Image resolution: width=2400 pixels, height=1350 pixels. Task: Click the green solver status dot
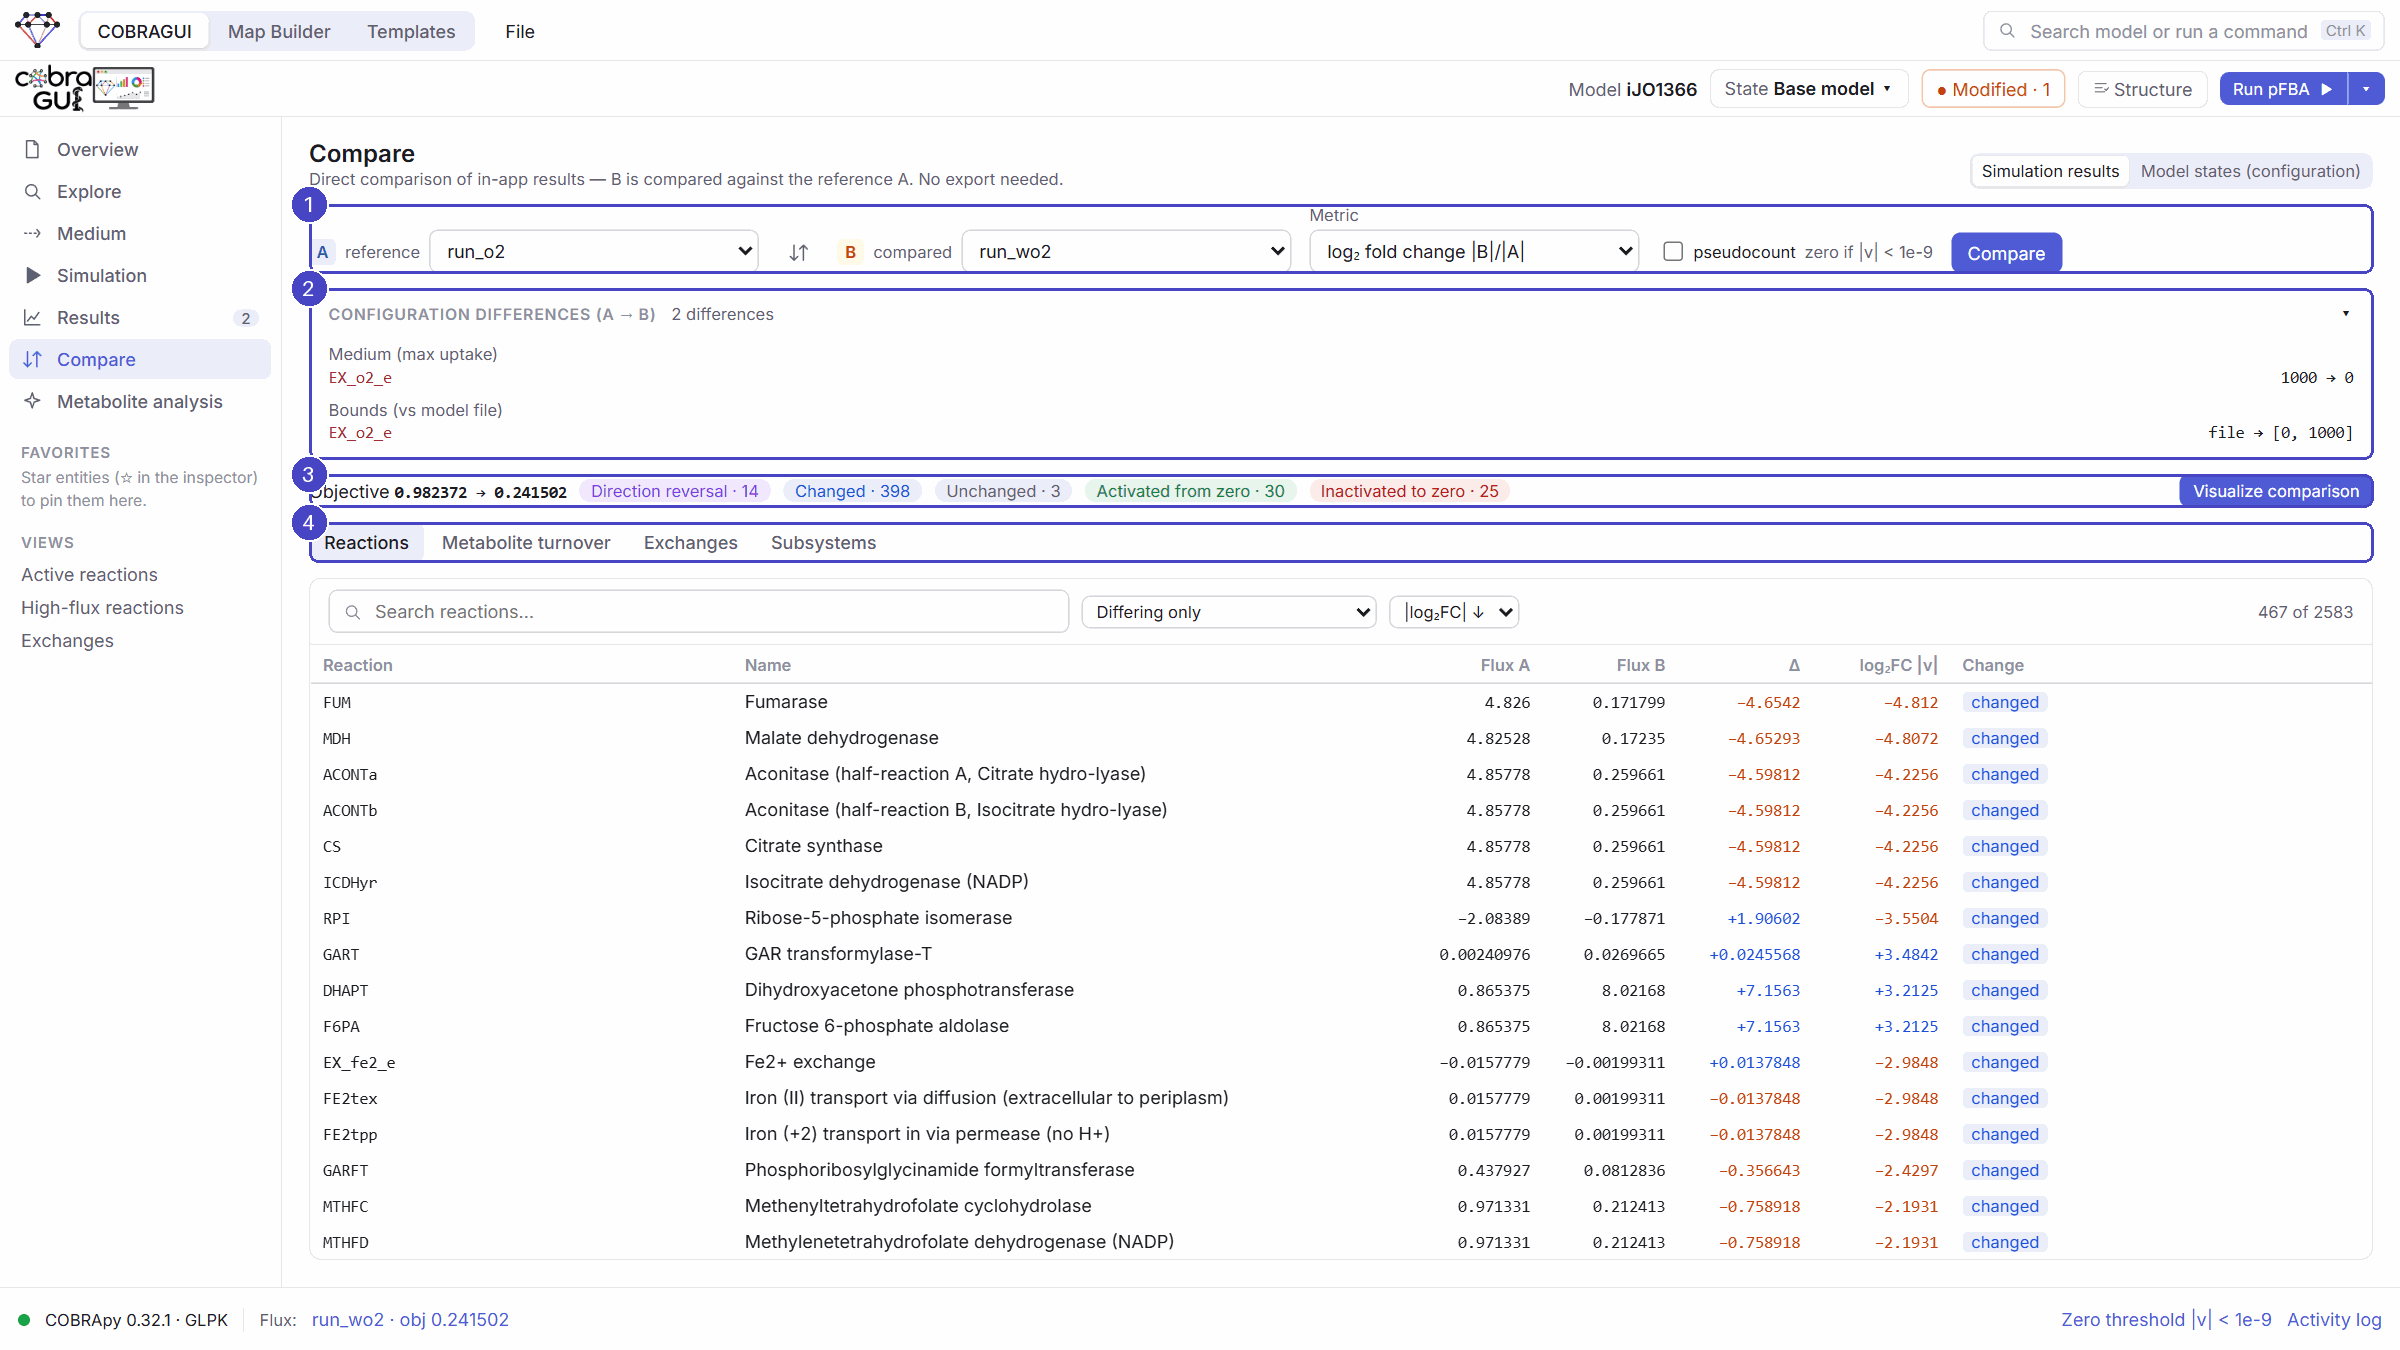pyautogui.click(x=24, y=1320)
